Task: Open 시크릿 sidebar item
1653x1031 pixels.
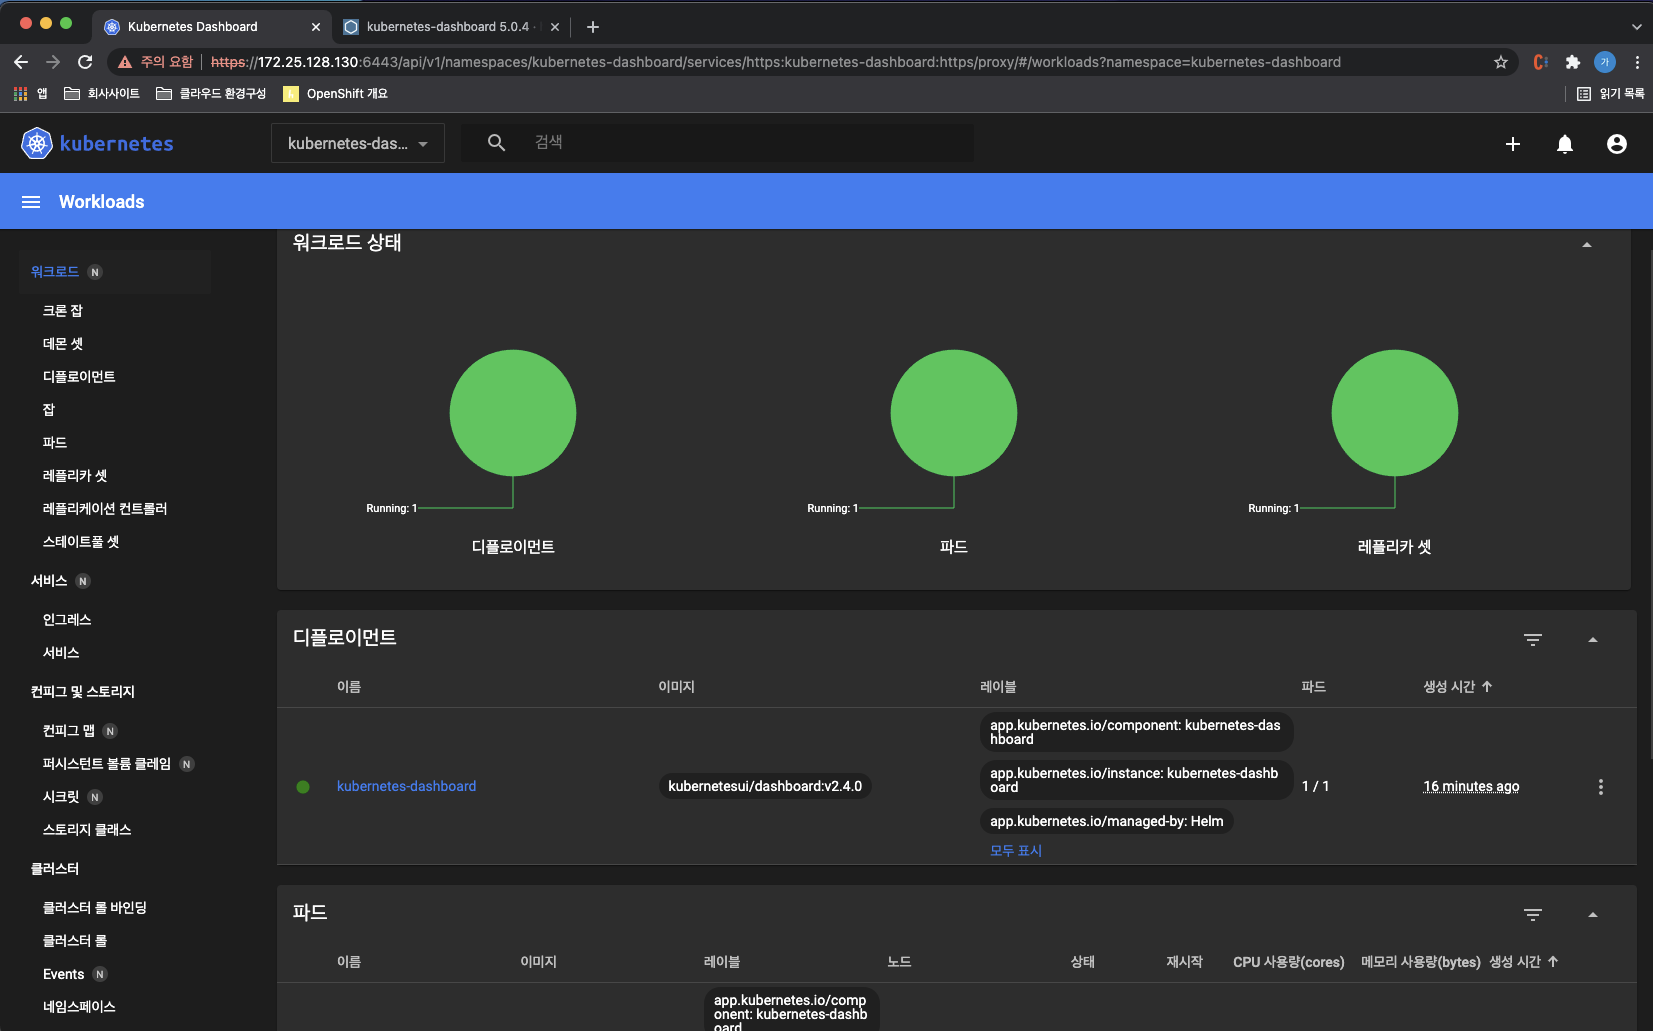Action: (x=61, y=797)
